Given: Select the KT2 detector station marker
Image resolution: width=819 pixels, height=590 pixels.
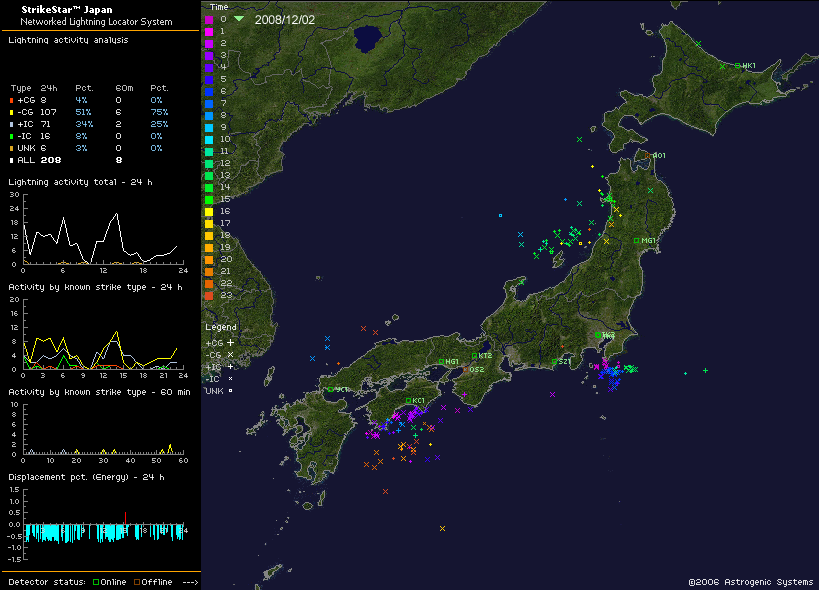Looking at the screenshot, I should click(x=475, y=356).
